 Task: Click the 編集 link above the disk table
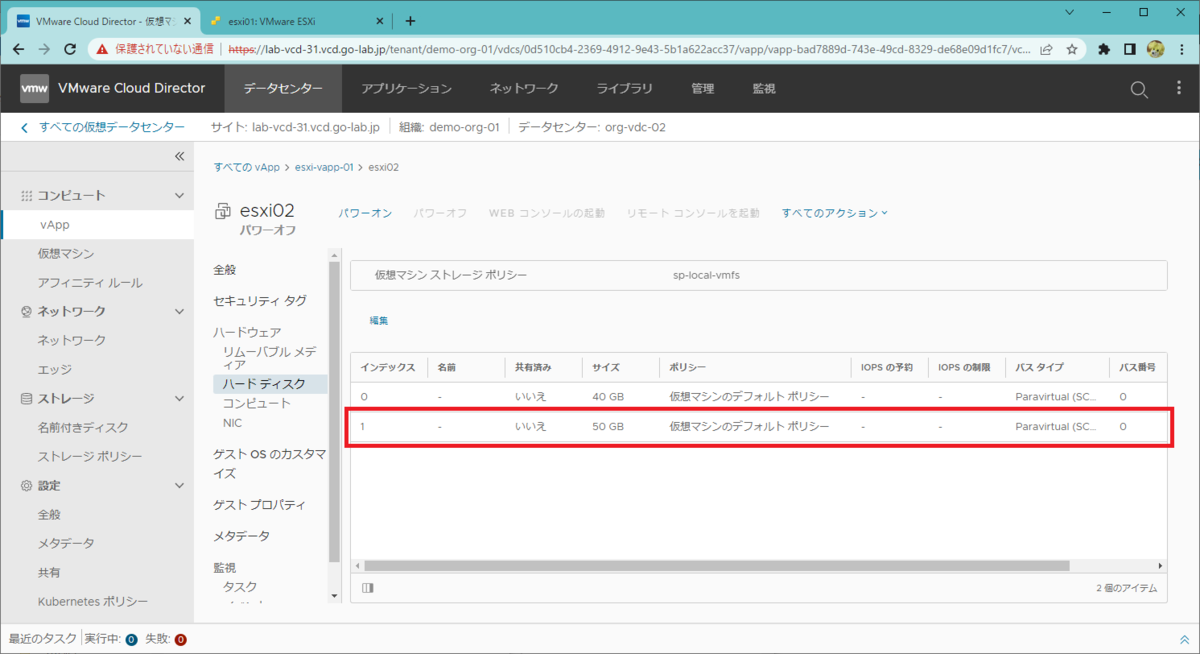[379, 320]
